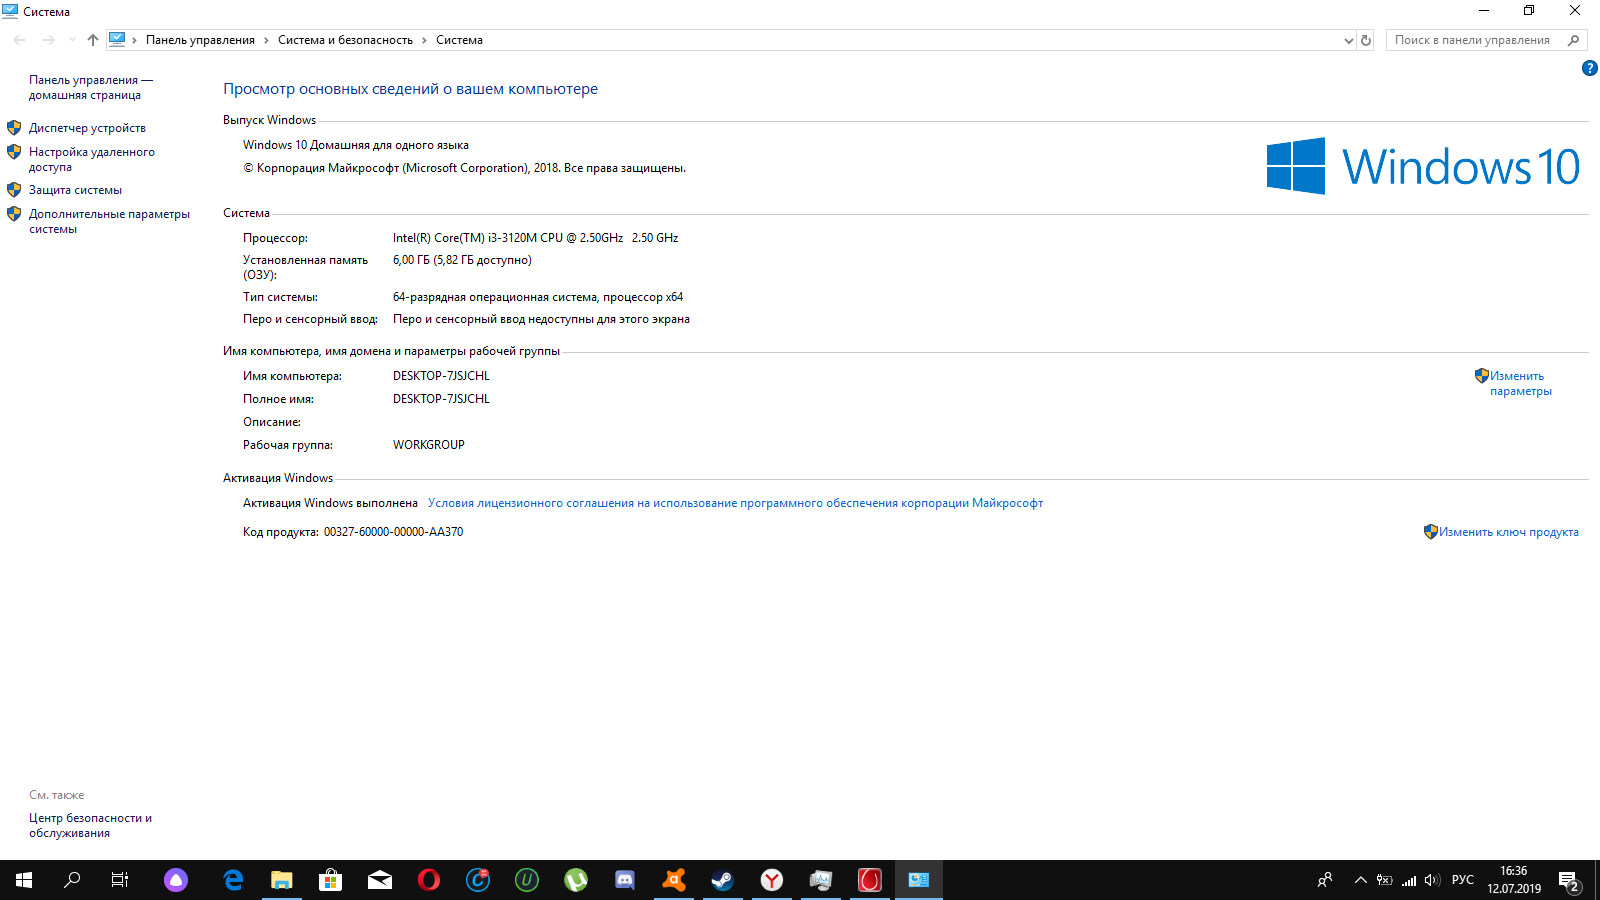Open Steam from taskbar
Image resolution: width=1600 pixels, height=900 pixels.
[x=723, y=880]
